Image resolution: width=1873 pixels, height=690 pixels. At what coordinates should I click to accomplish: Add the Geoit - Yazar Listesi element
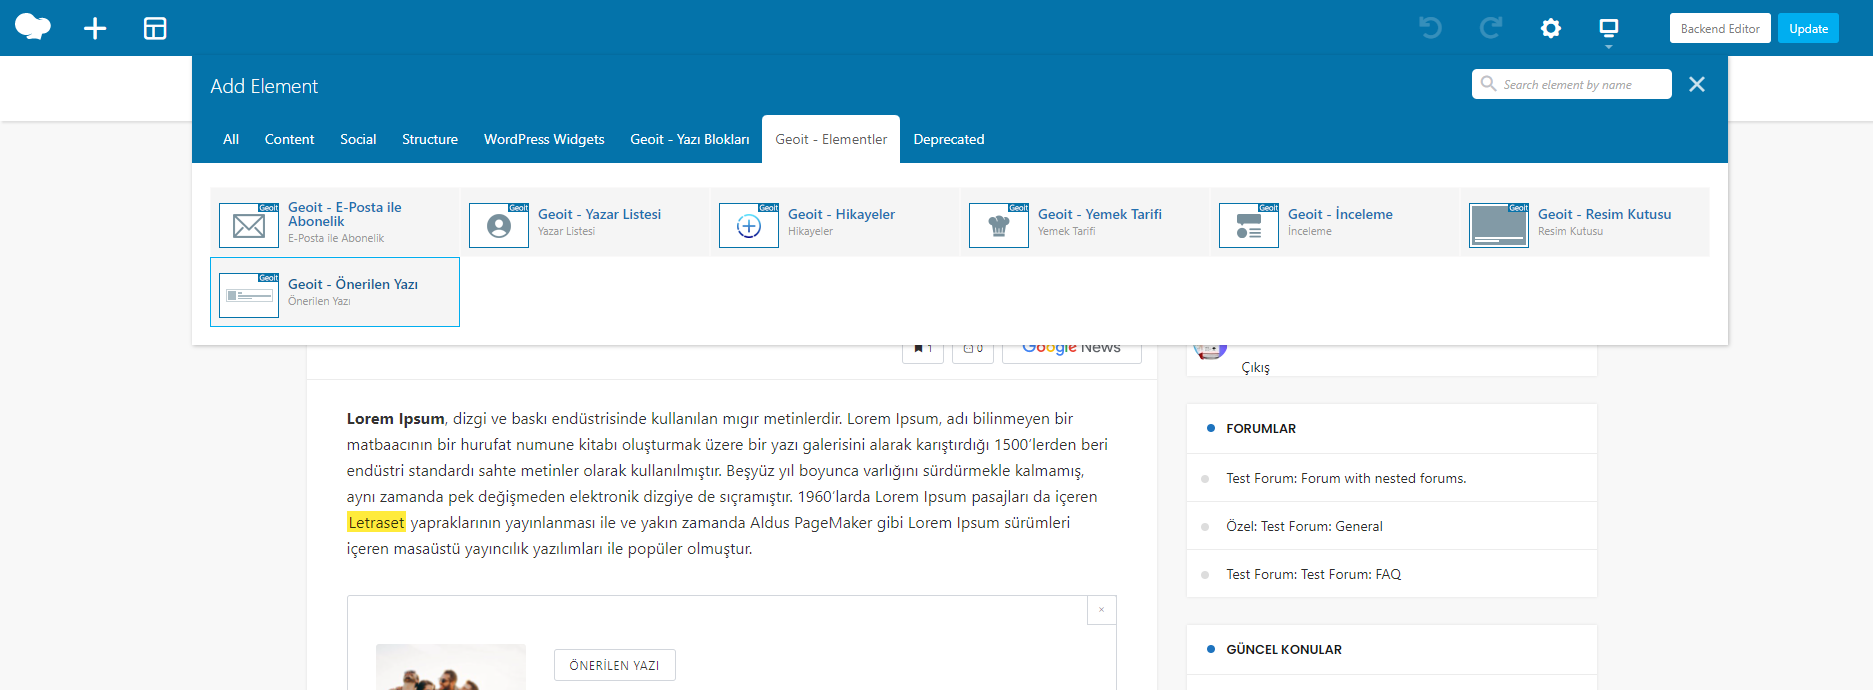[x=585, y=222]
